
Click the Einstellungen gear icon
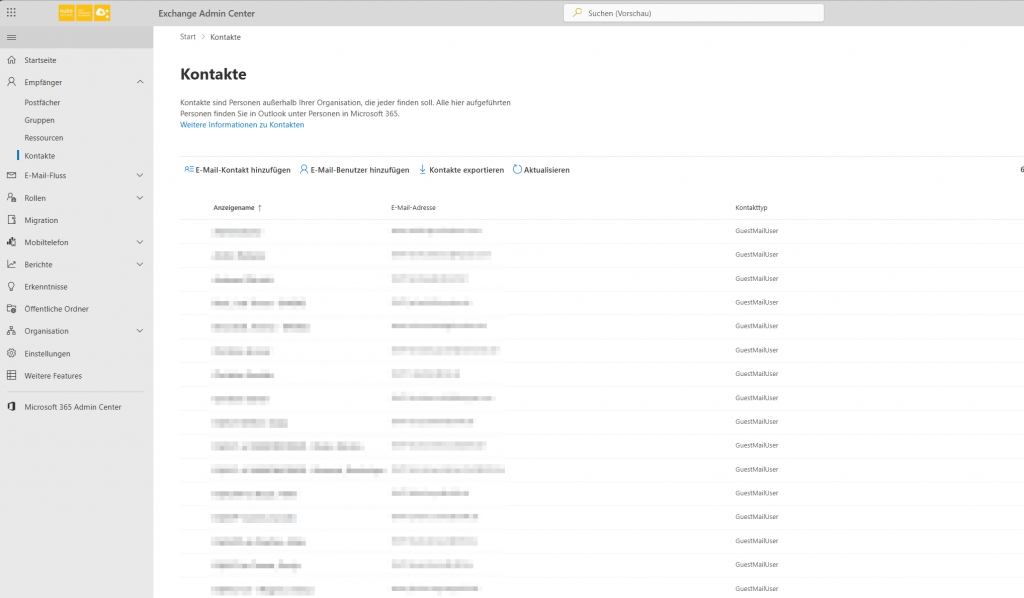(11, 353)
